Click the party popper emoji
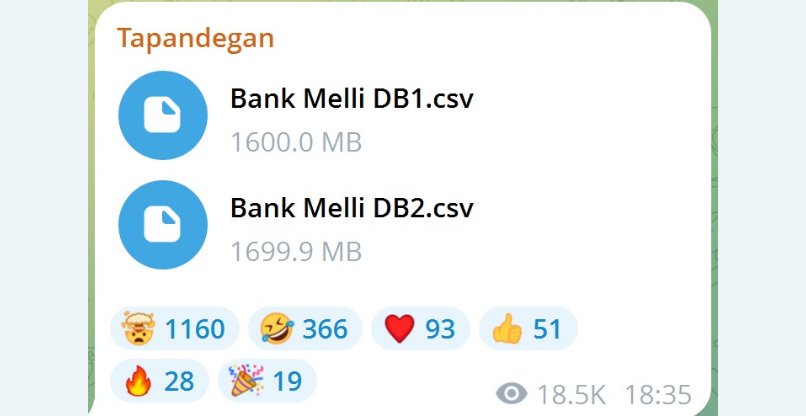 point(246,381)
